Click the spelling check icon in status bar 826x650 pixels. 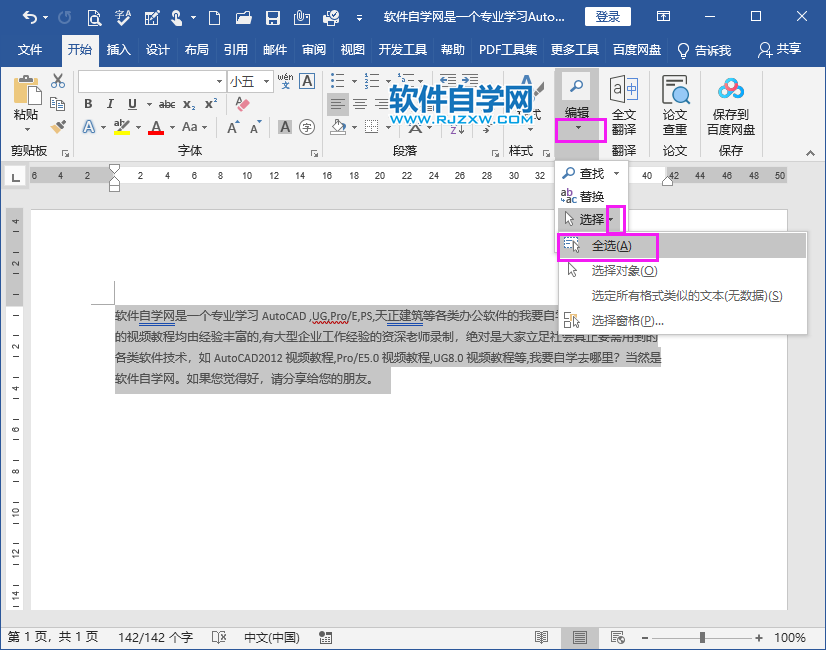tap(219, 637)
